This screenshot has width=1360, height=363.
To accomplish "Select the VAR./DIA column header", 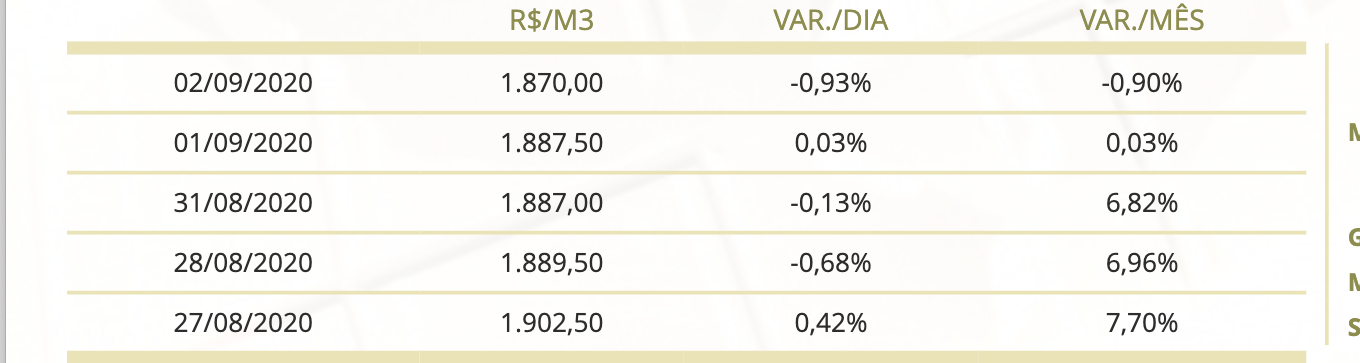I will 830,21.
